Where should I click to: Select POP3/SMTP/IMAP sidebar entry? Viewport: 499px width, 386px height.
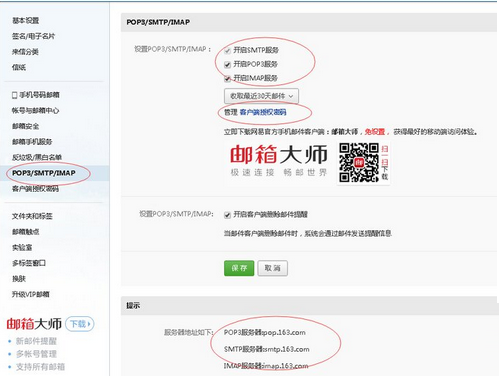[x=44, y=173]
